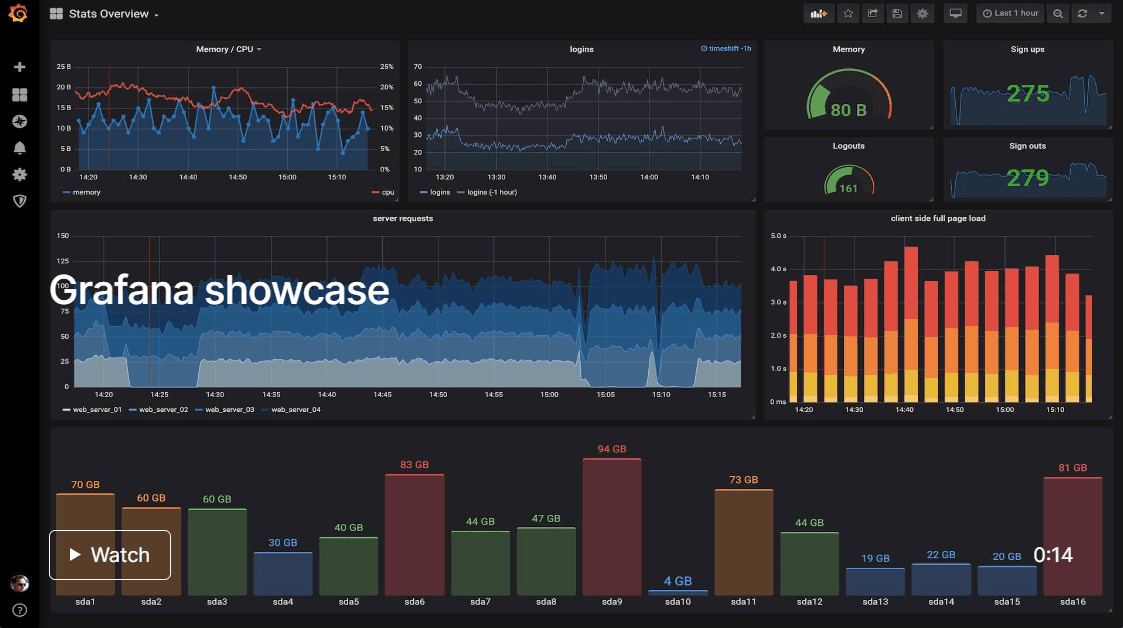The height and width of the screenshot is (628, 1123).
Task: Open Dashboards from the sidebar icon
Action: coord(19,95)
